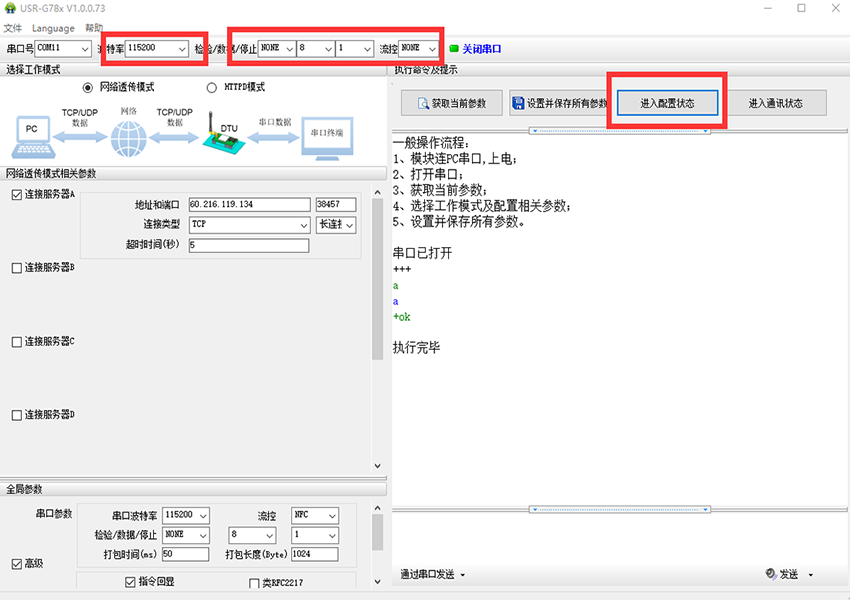Open the baud rate 115200 dropdown in the top bar
This screenshot has width=850, height=600.
[156, 48]
